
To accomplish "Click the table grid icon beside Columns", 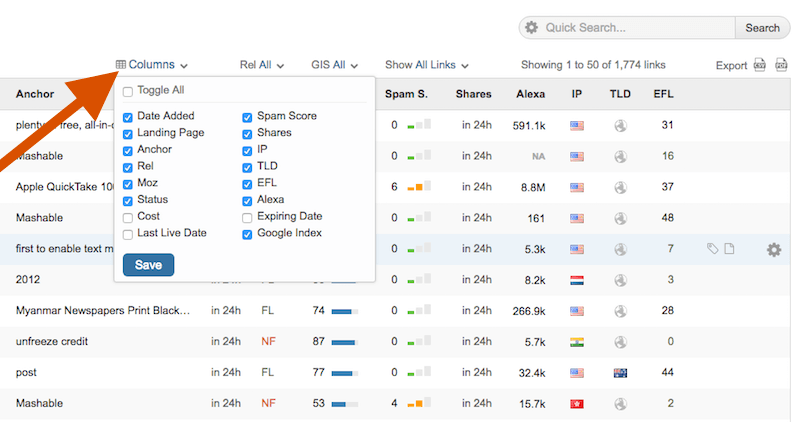I will tap(121, 64).
